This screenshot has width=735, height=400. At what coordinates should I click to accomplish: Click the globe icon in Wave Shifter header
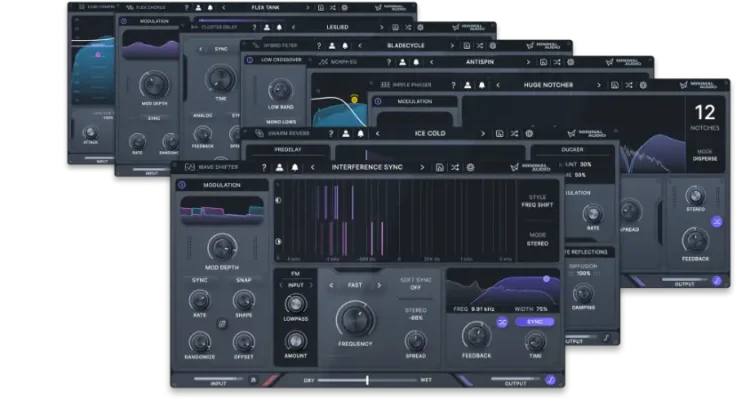471,167
